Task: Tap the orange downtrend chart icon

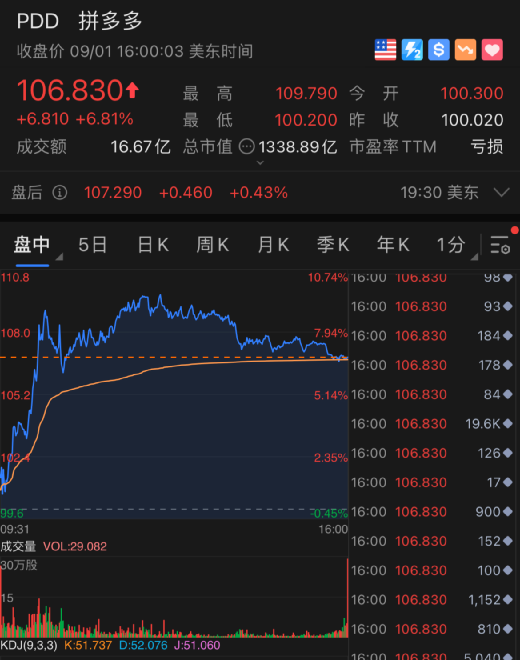Action: pos(465,50)
